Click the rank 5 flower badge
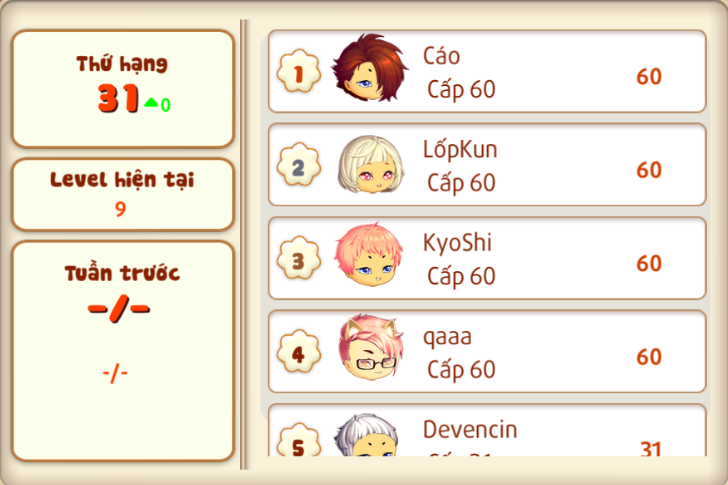The image size is (728, 485). pos(299,440)
